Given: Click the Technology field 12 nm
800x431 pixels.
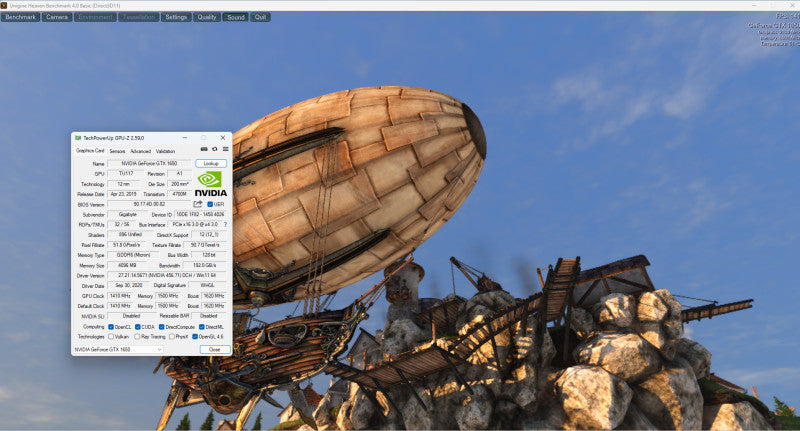Looking at the screenshot, I should coord(123,184).
